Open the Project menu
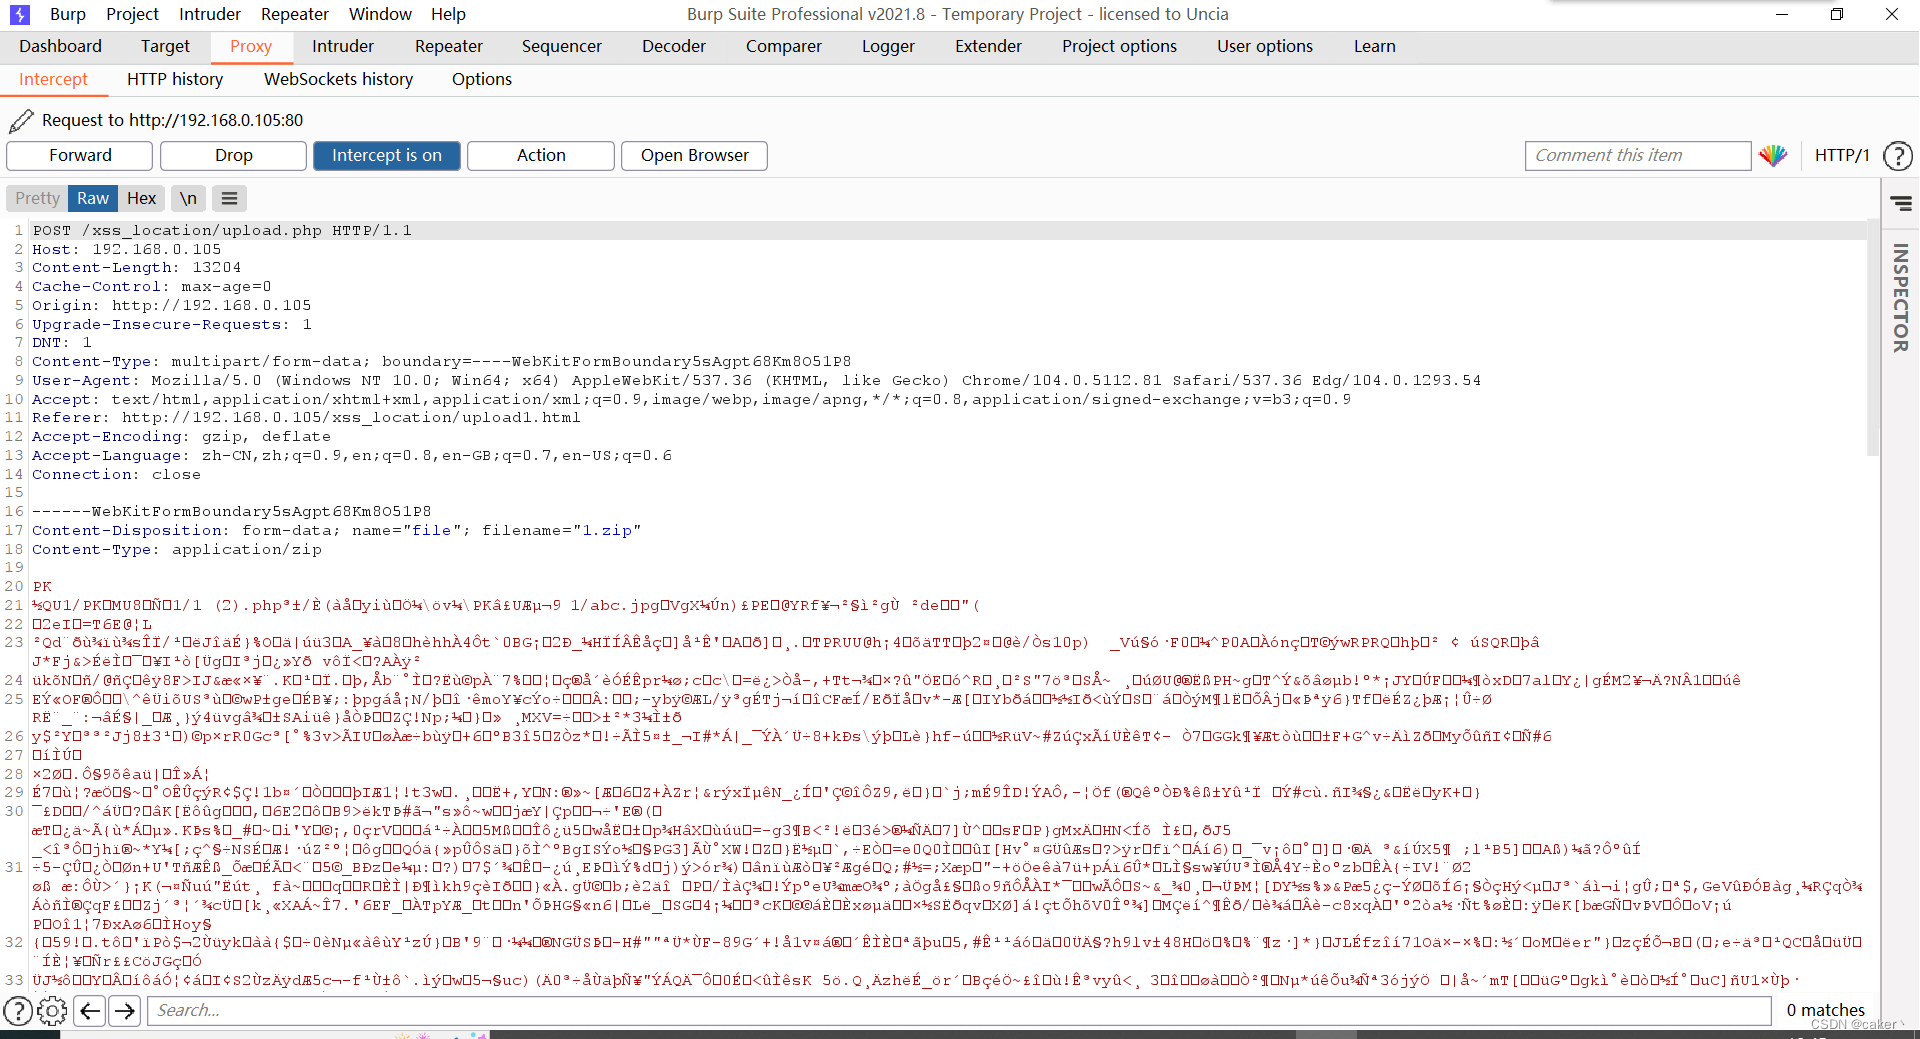Image resolution: width=1920 pixels, height=1039 pixels. point(132,14)
